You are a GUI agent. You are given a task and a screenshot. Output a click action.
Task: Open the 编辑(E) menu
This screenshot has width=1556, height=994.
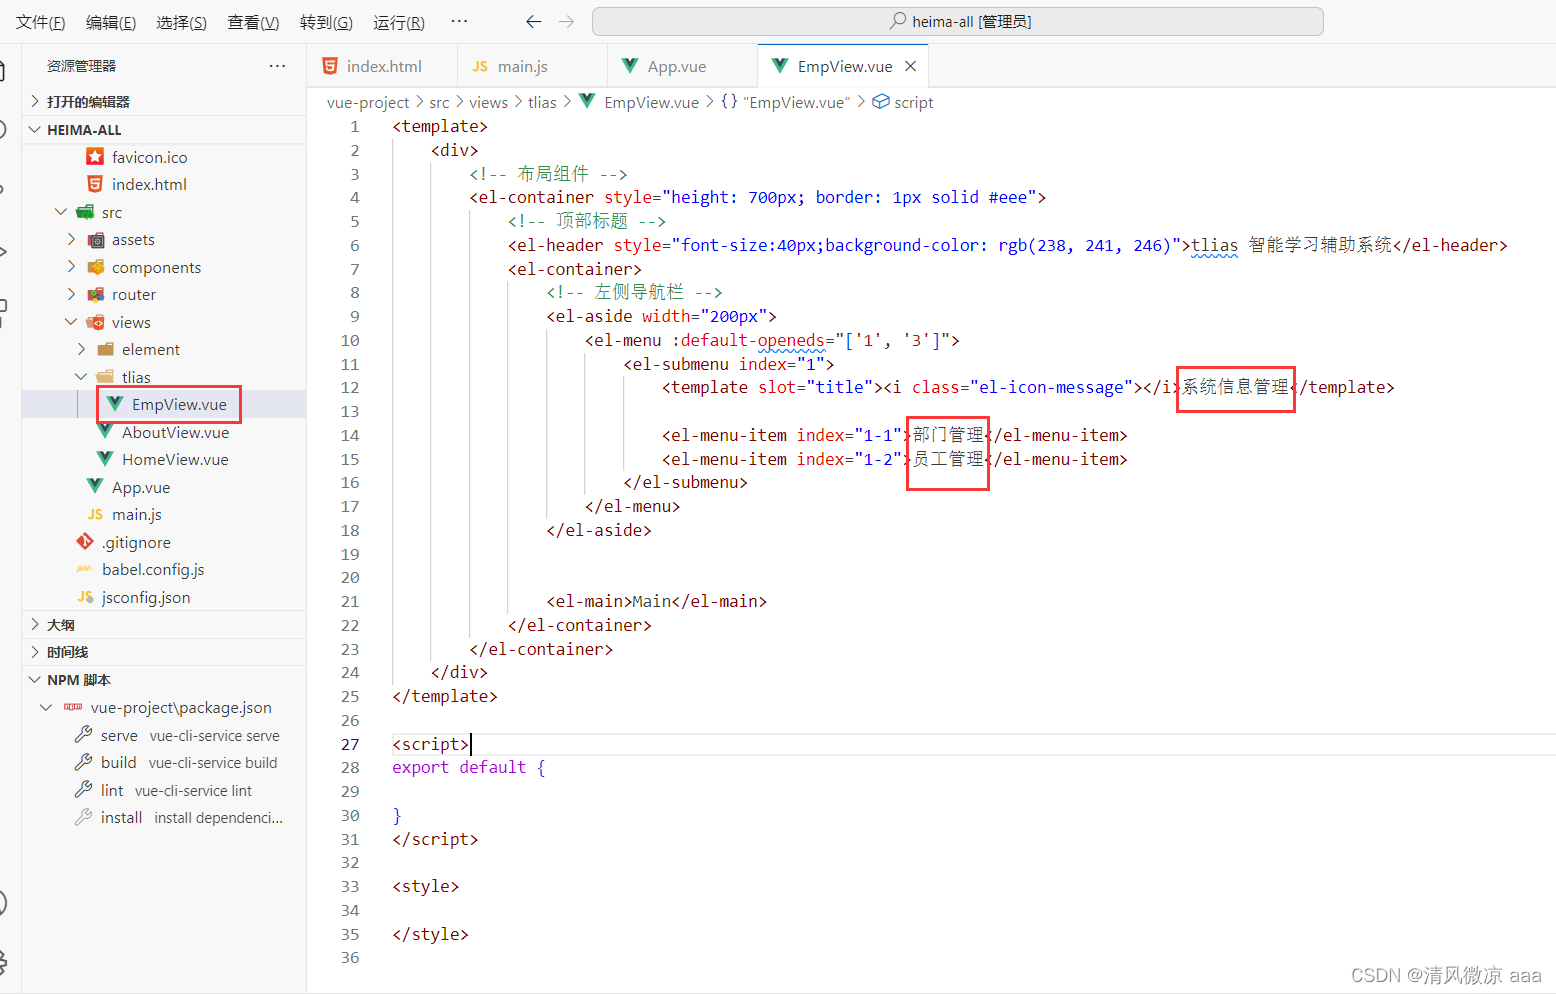[x=111, y=22]
